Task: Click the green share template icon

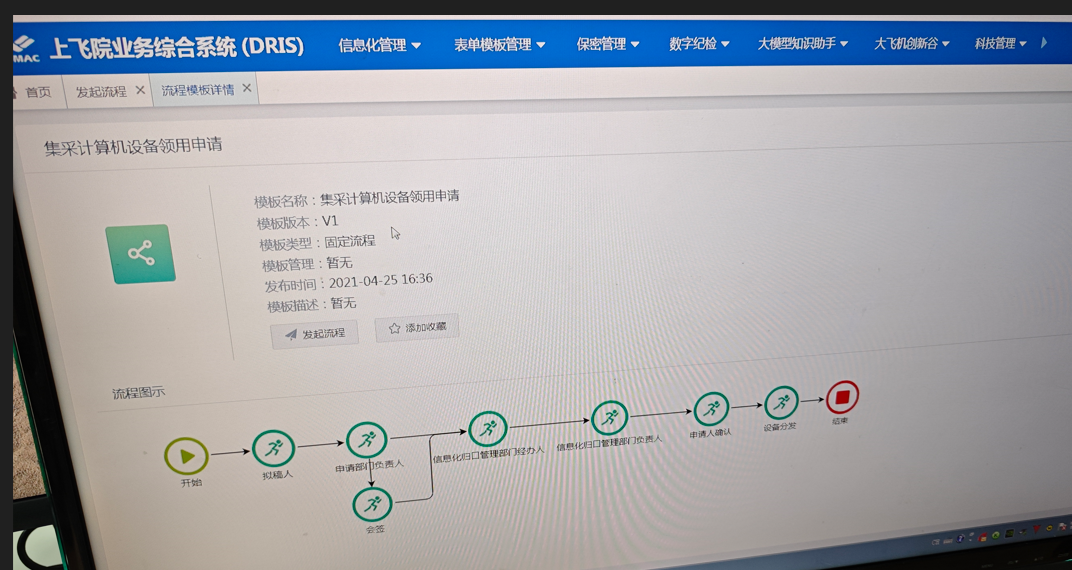Action: point(141,254)
